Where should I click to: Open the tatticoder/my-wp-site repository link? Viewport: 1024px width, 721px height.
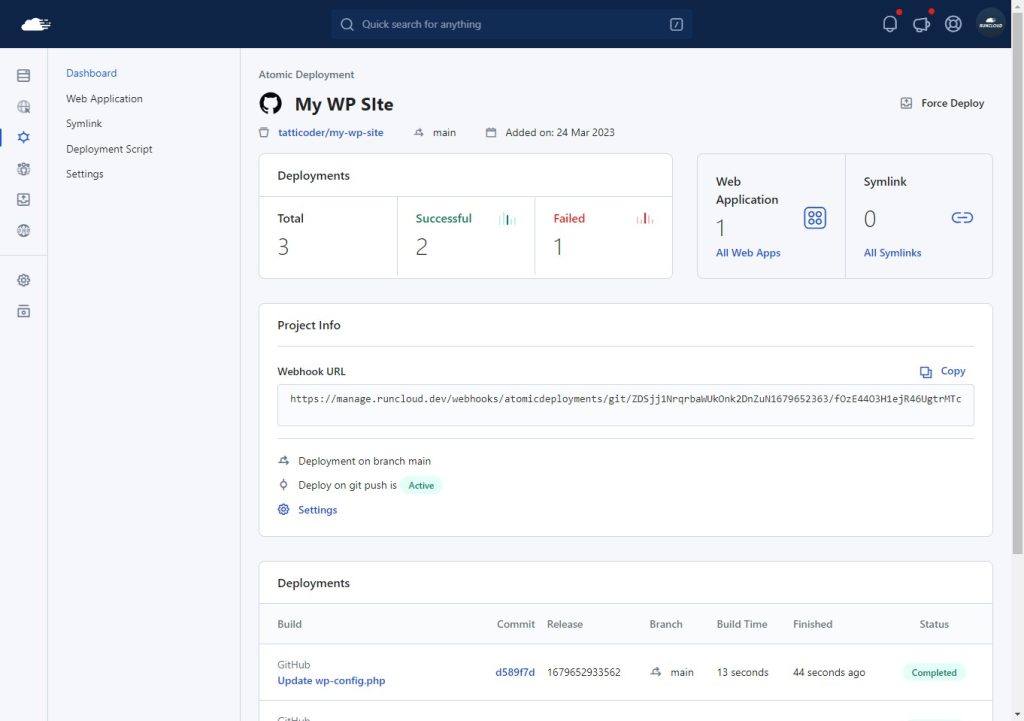(x=330, y=133)
